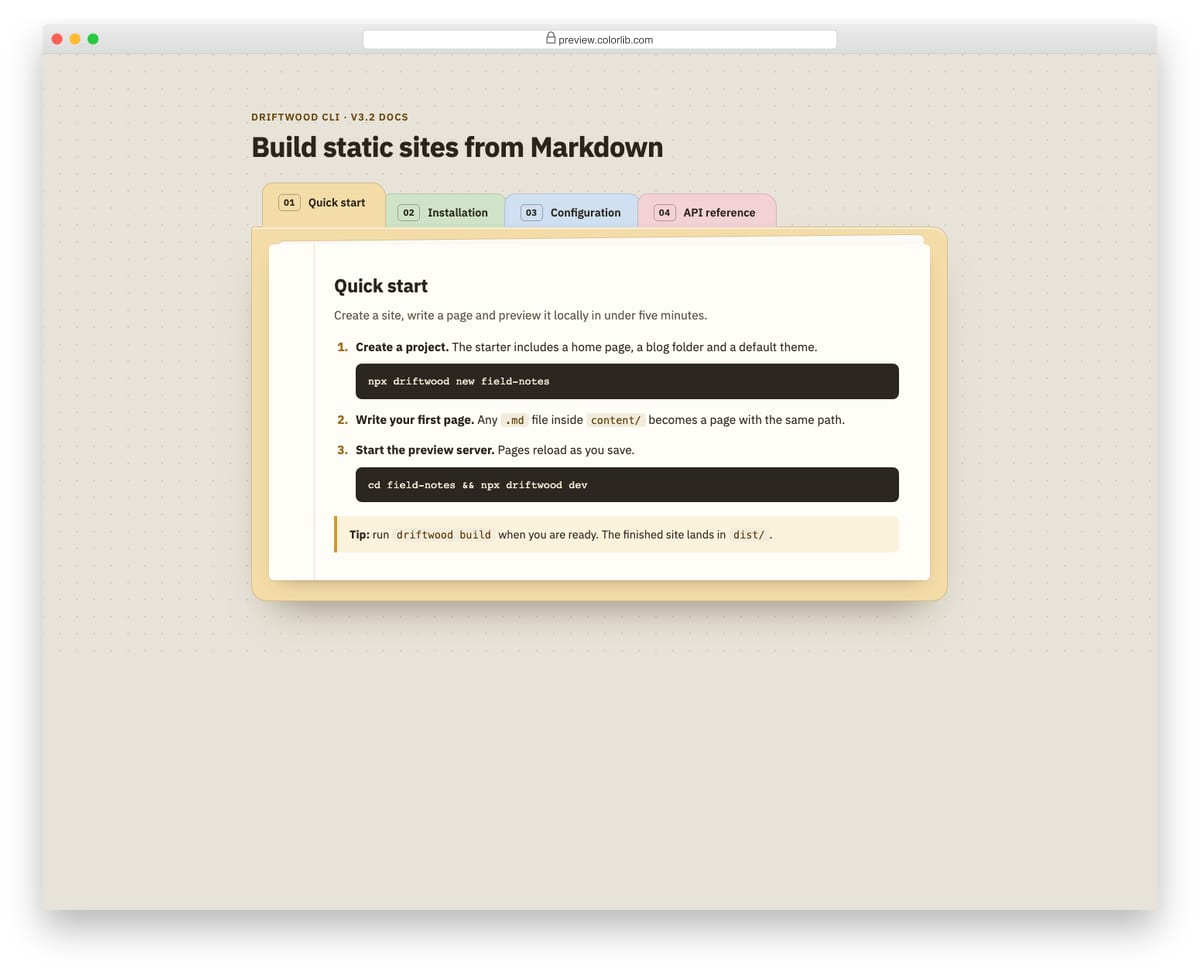
Task: Click the 'Quick start' heading in the panel
Action: point(381,286)
